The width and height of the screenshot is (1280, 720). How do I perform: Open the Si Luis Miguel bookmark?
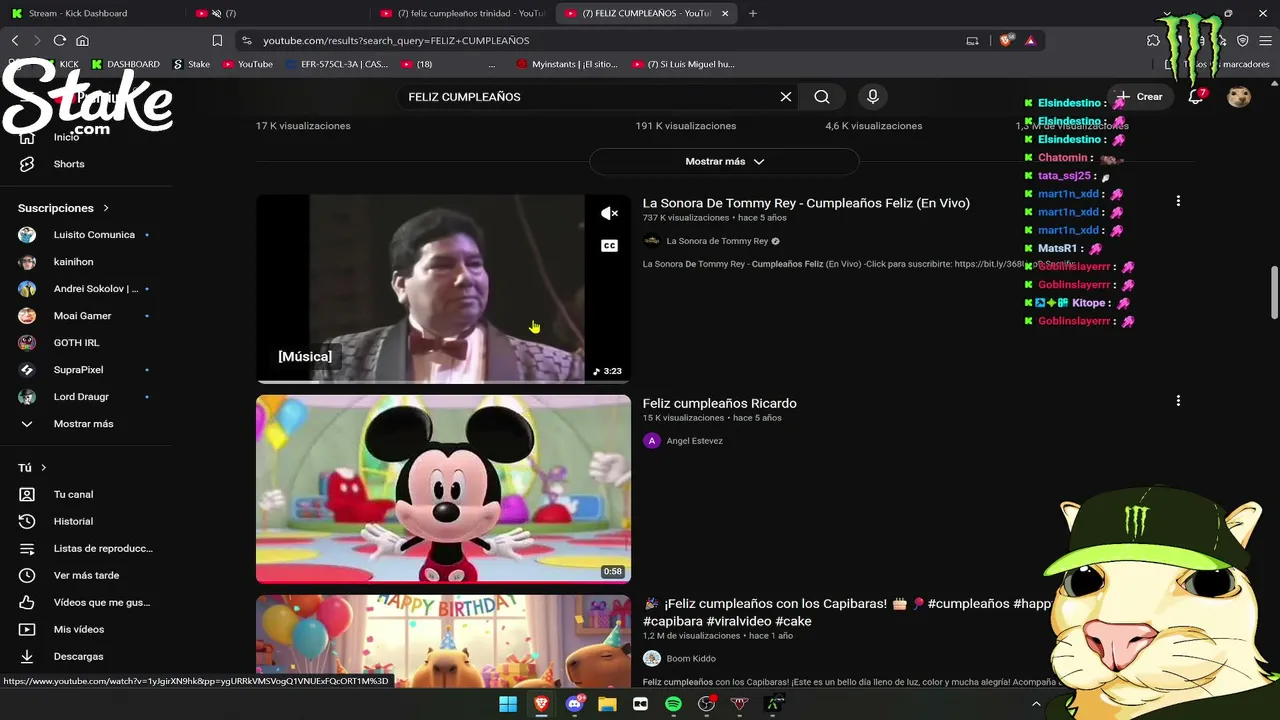(x=684, y=64)
